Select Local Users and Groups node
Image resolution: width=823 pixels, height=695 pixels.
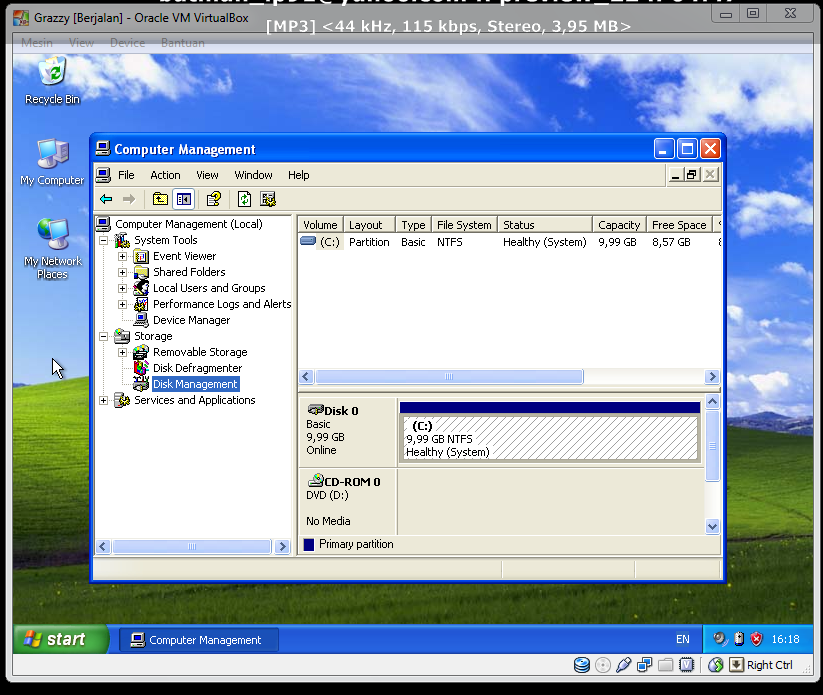coord(209,288)
